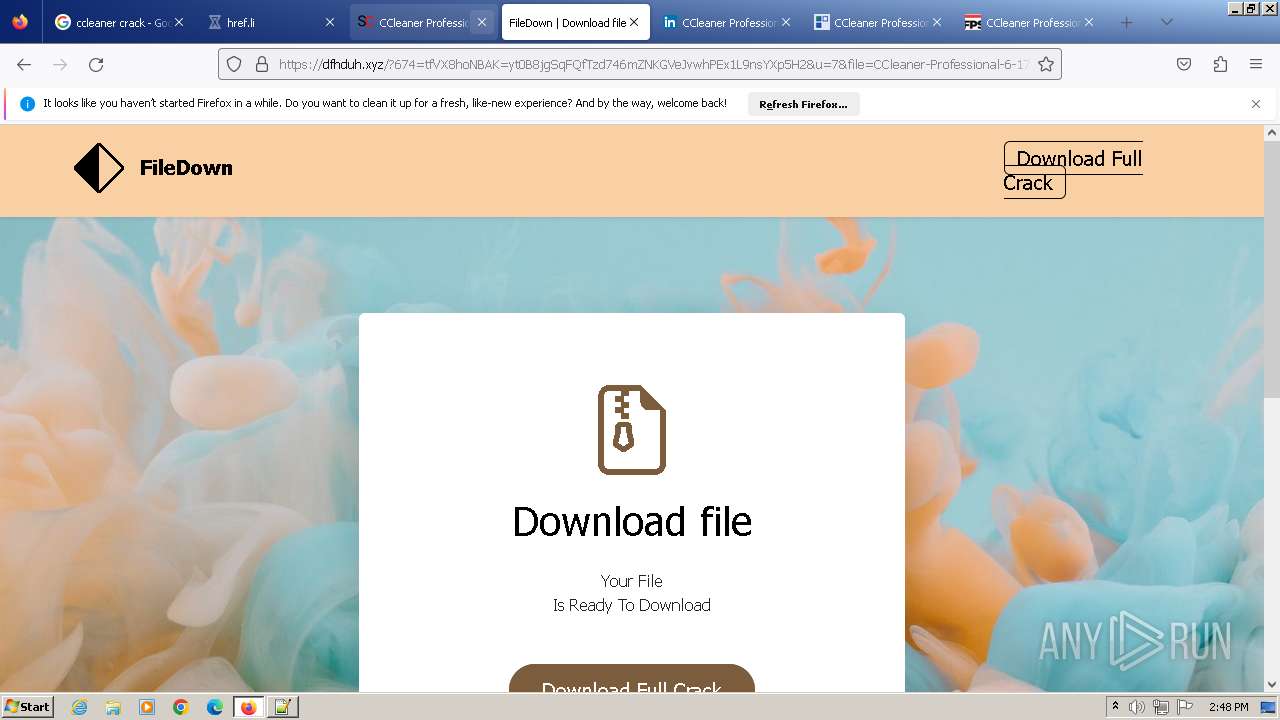Select the FileDown Download file tab
This screenshot has height=720, width=1280.
(574, 22)
